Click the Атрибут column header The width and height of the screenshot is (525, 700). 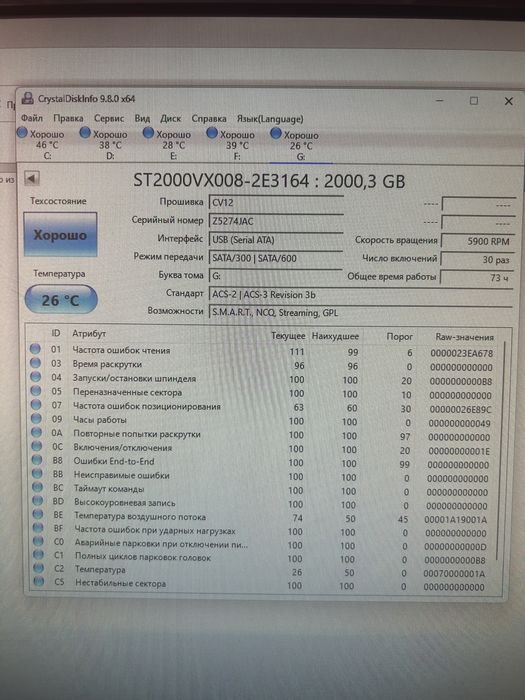[x=89, y=333]
